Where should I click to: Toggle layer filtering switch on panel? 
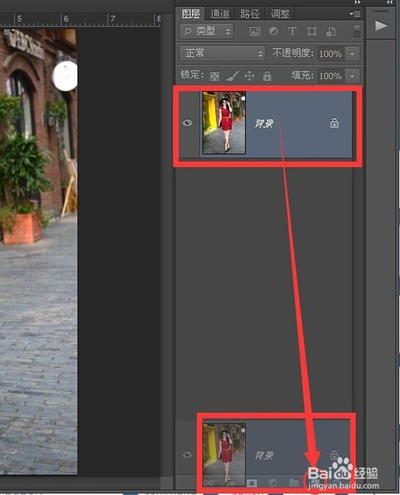(x=356, y=31)
